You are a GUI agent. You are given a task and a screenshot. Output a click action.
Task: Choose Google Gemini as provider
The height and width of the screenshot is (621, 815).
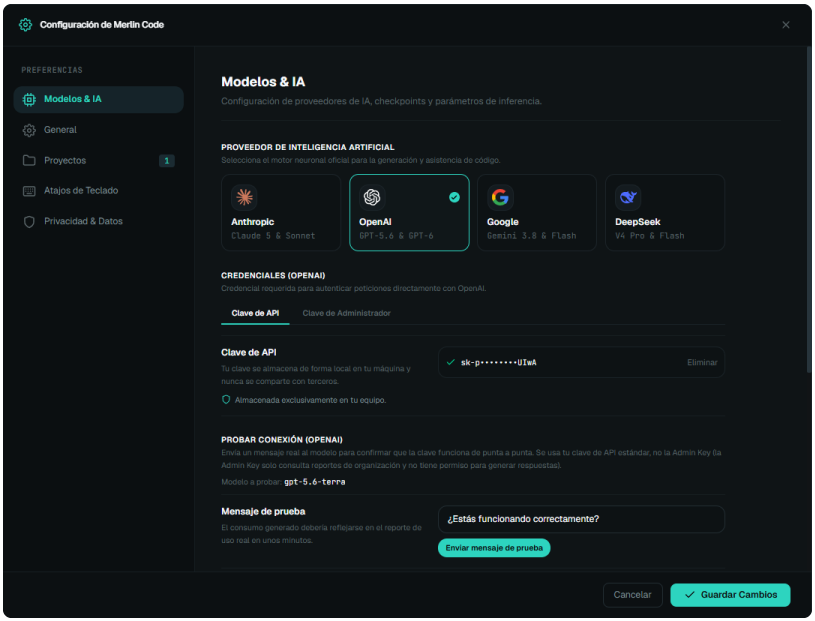(x=537, y=213)
